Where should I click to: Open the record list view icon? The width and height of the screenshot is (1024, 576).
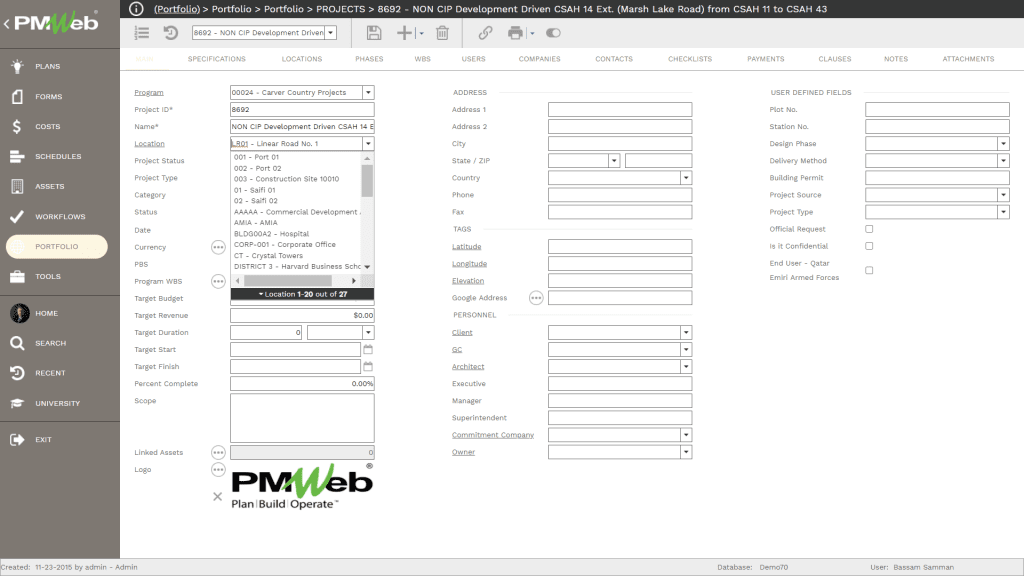[x=142, y=33]
